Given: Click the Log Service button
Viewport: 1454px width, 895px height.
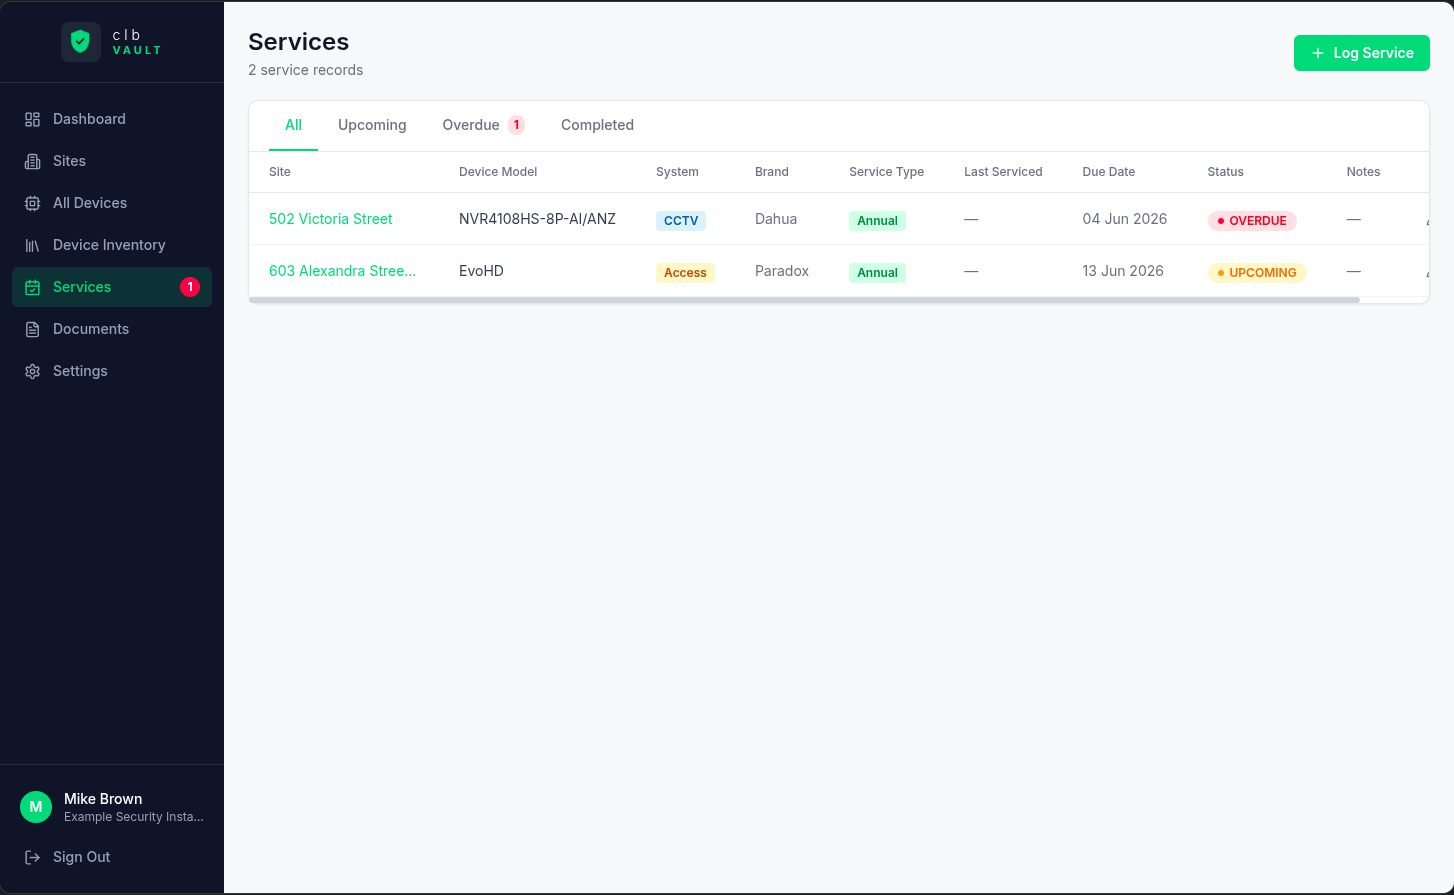Looking at the screenshot, I should coord(1362,53).
